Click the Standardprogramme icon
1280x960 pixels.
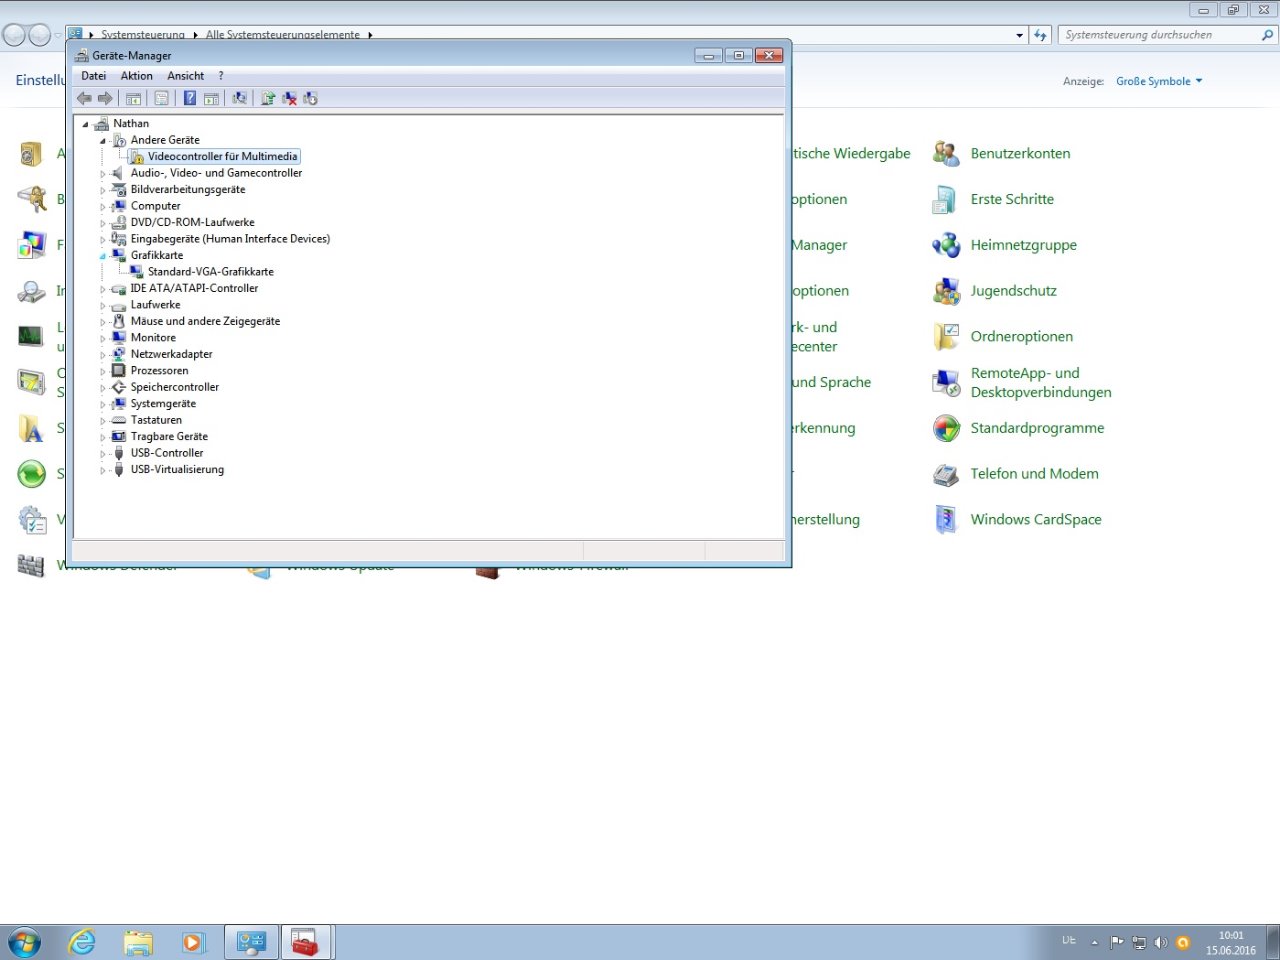pos(946,429)
